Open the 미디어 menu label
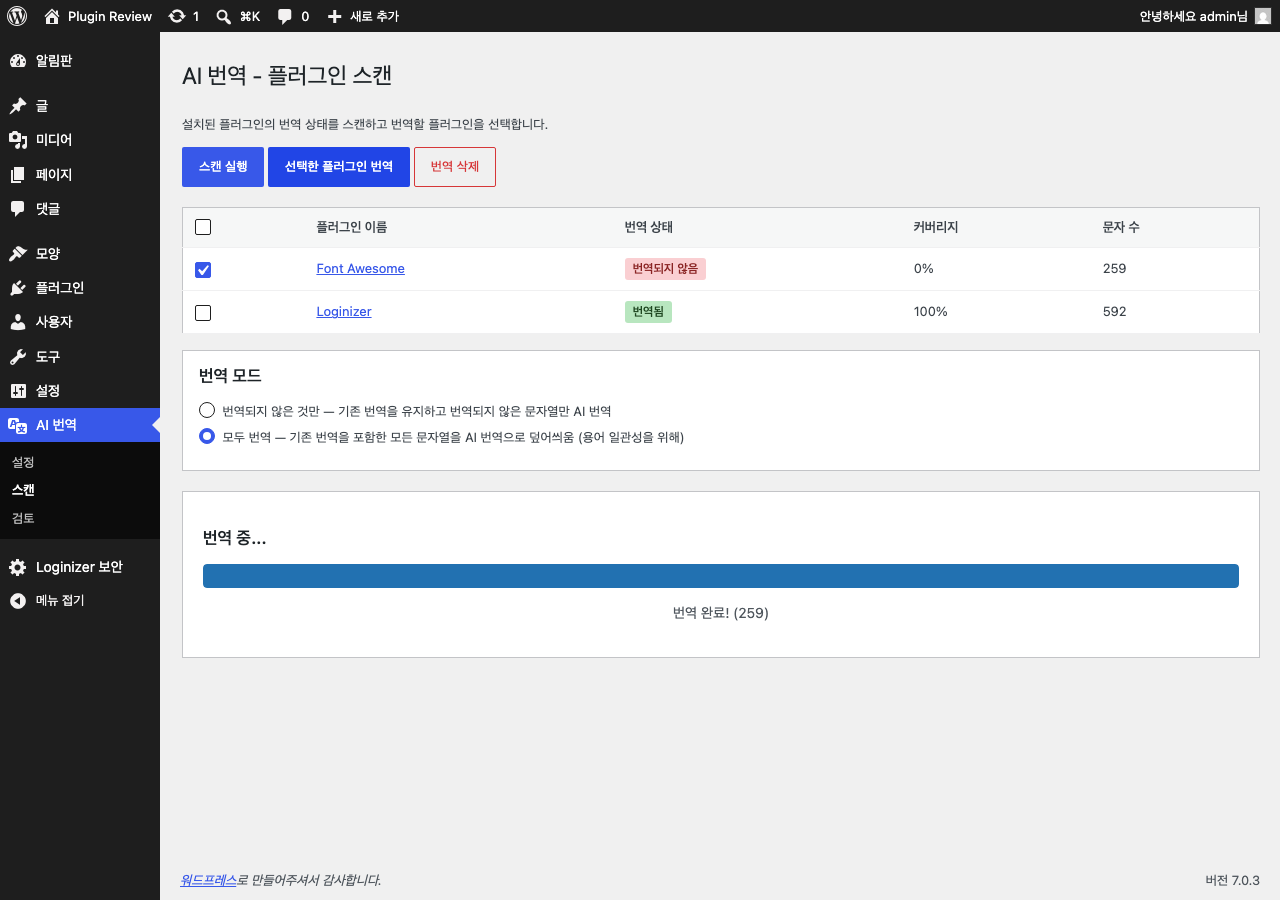Screen dimensions: 1280x900 [x=54, y=140]
